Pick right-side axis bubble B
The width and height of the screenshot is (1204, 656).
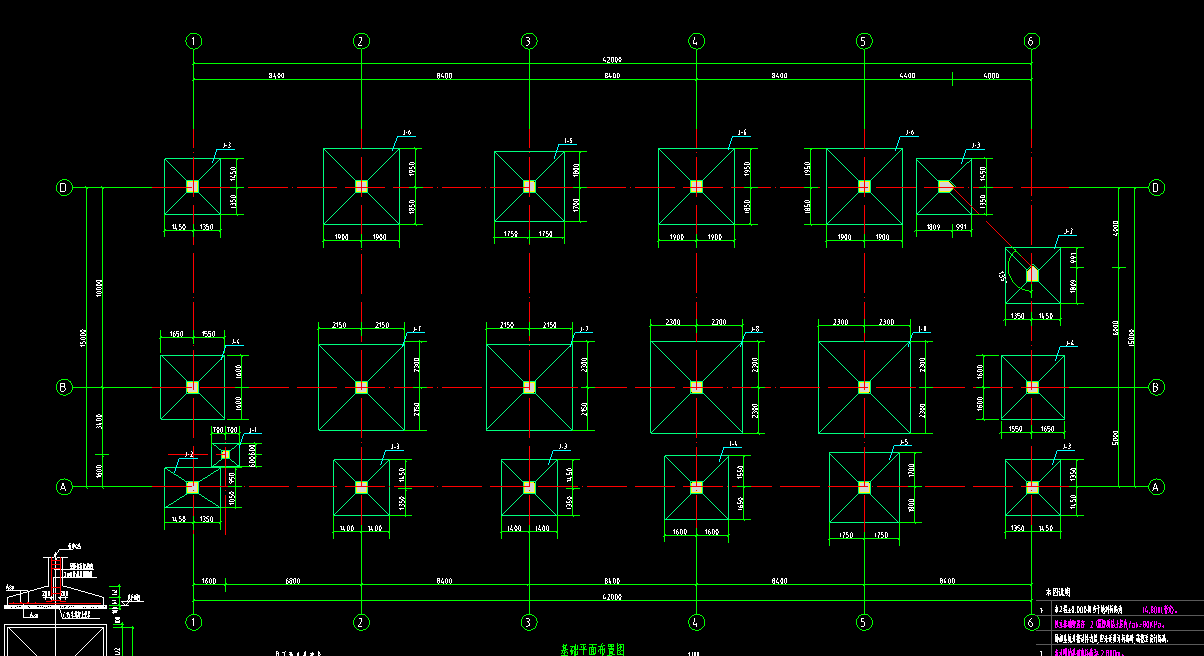click(x=1157, y=386)
